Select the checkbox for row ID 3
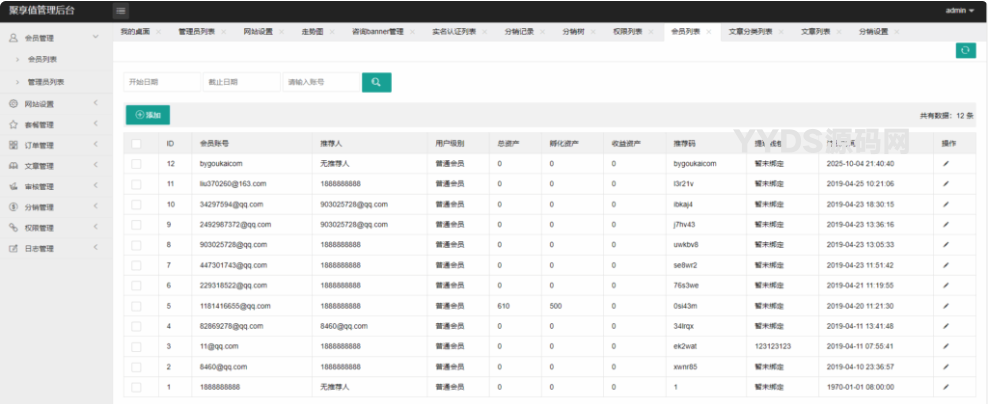The image size is (988, 404). click(136, 346)
